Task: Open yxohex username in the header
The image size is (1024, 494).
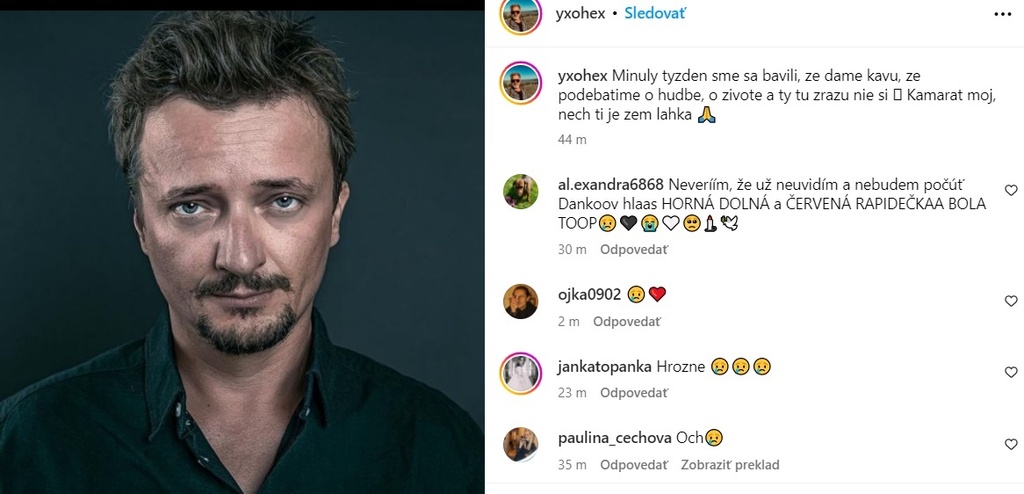Action: tap(581, 14)
